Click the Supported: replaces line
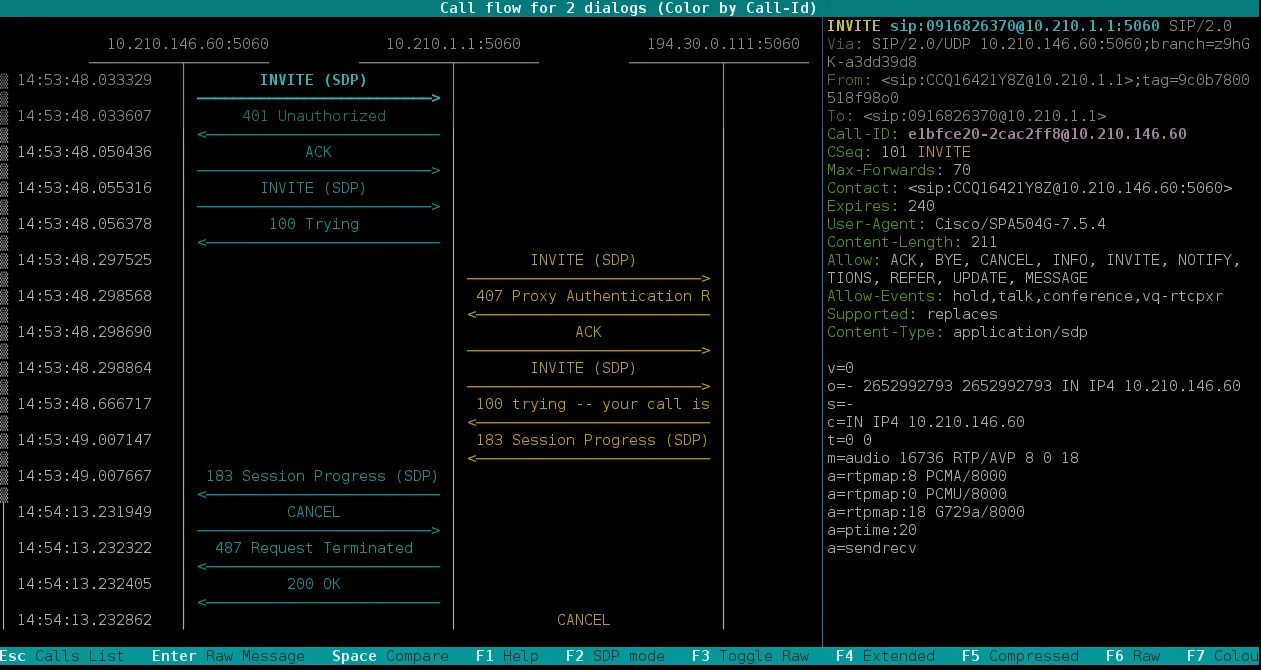Image resolution: width=1261 pixels, height=670 pixels. [x=912, y=314]
